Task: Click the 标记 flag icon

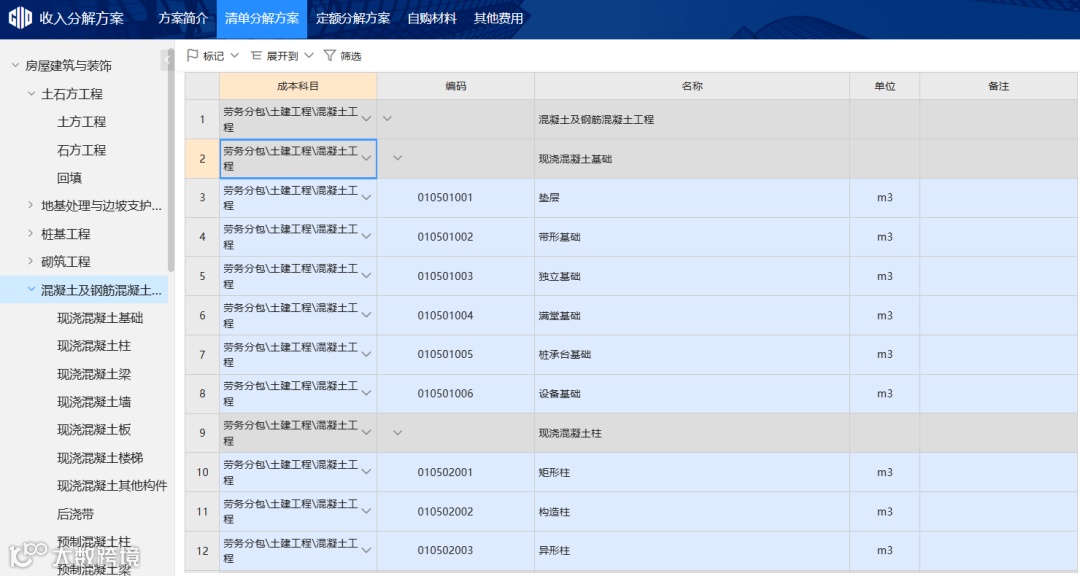Action: [193, 55]
